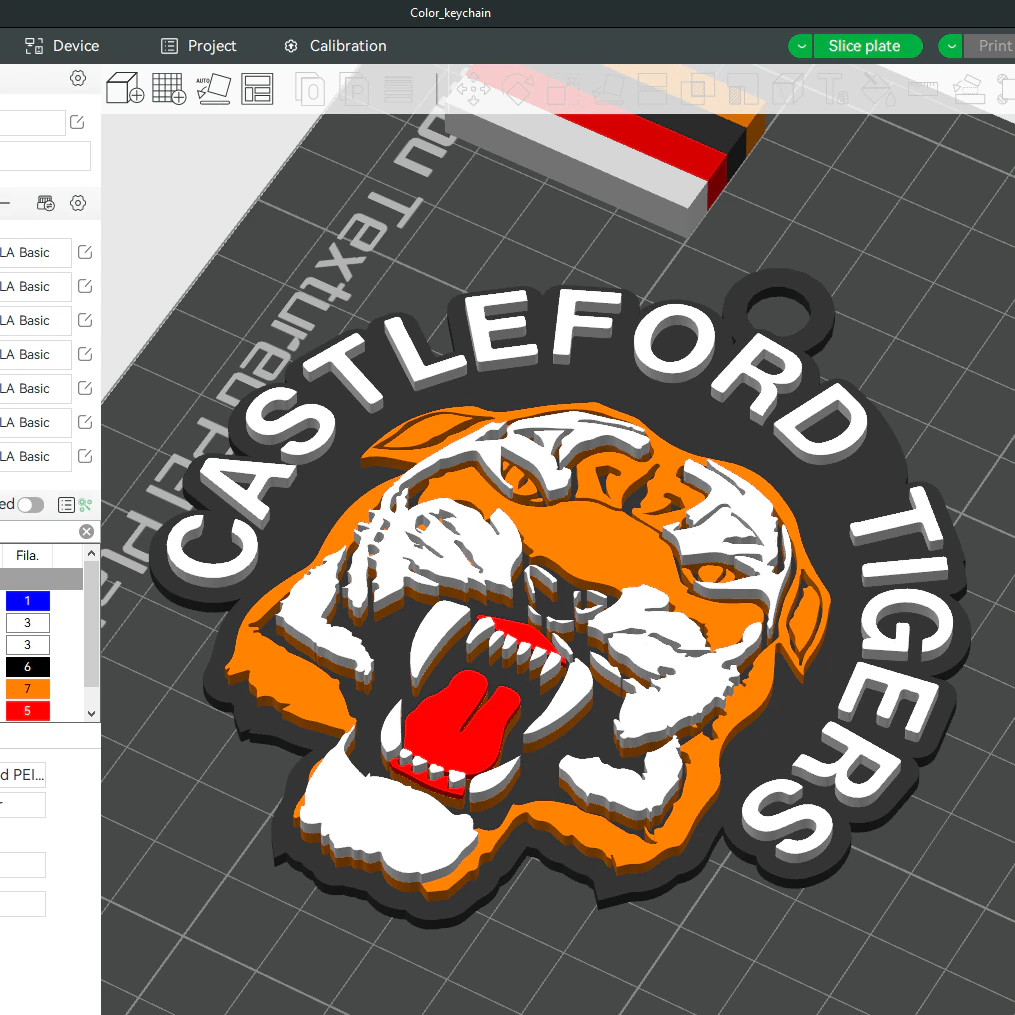Toggle the Advanced settings switch
Screen dimensions: 1015x1015
(x=30, y=505)
